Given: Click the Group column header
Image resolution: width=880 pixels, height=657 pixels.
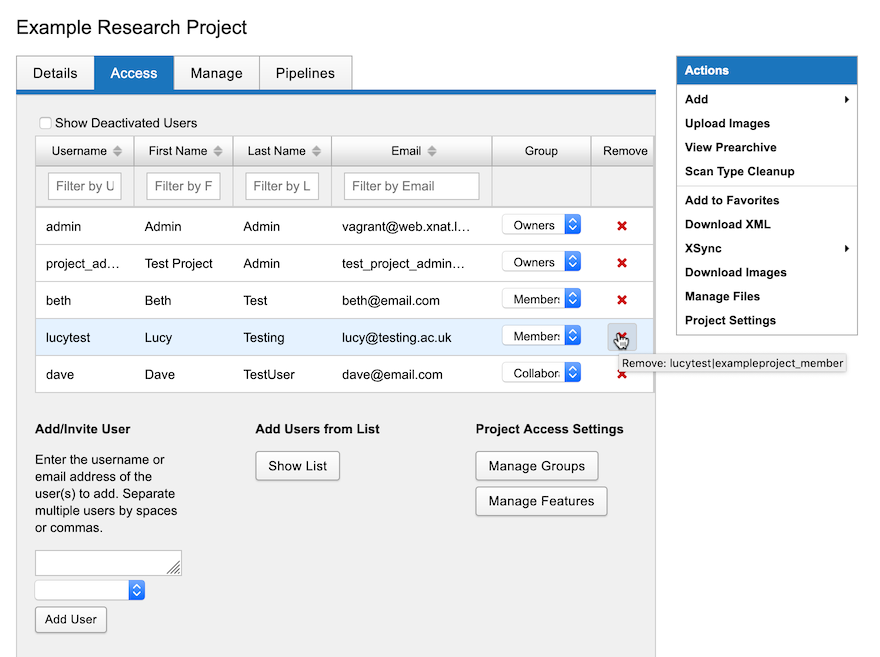Looking at the screenshot, I should (541, 151).
